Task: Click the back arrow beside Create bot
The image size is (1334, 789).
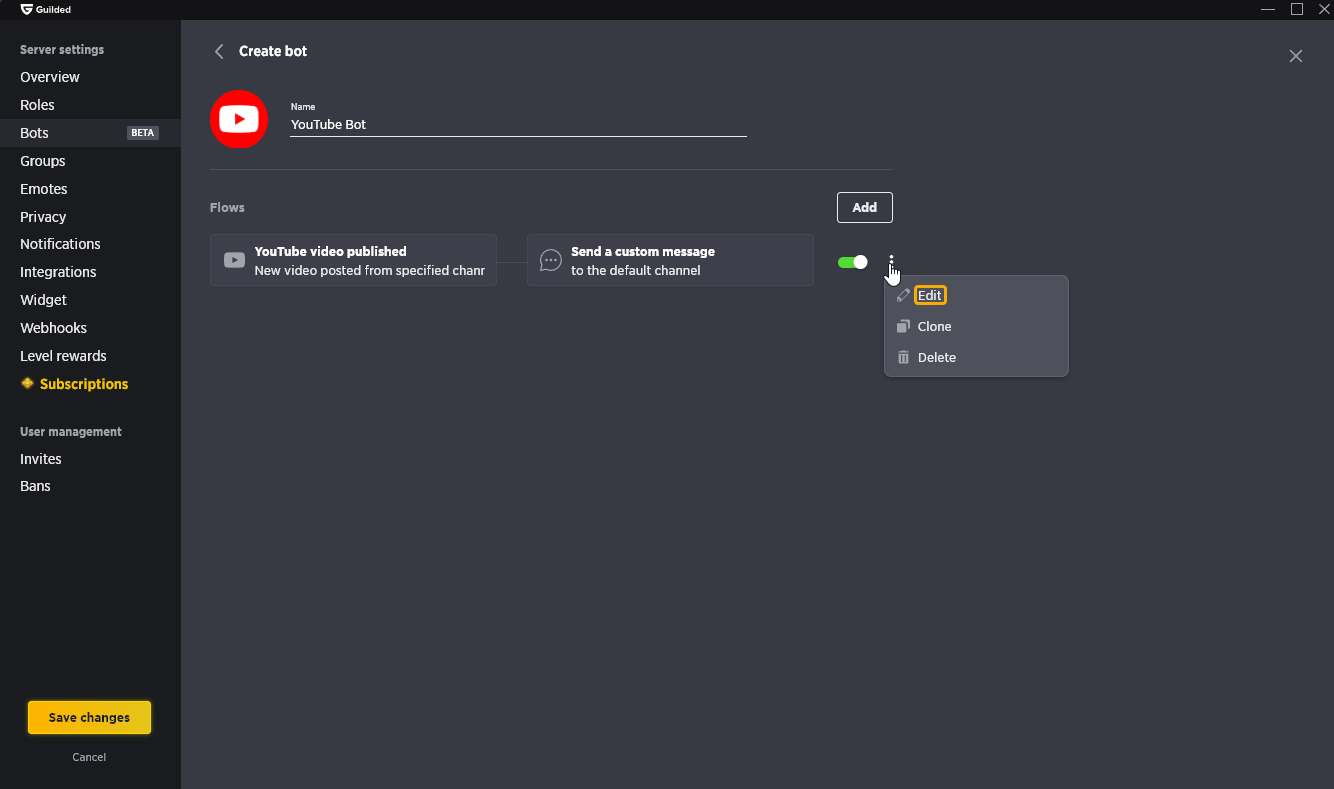Action: click(x=219, y=51)
